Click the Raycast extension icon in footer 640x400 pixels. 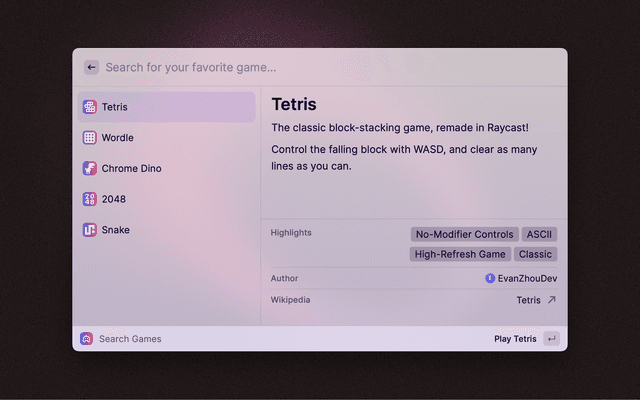coord(87,339)
